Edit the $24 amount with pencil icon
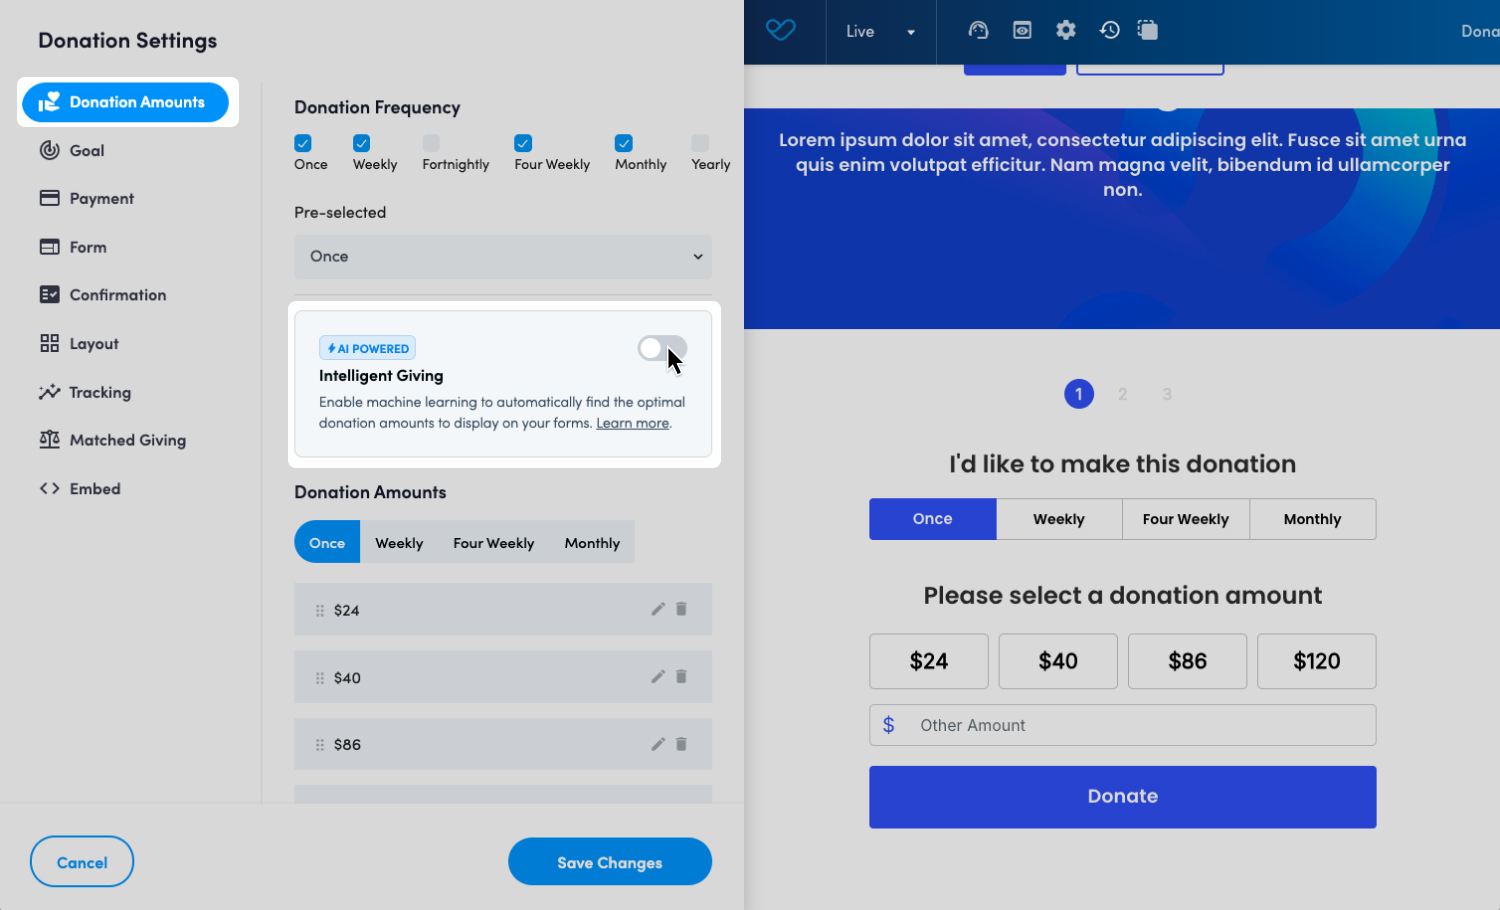The image size is (1500, 910). click(658, 609)
